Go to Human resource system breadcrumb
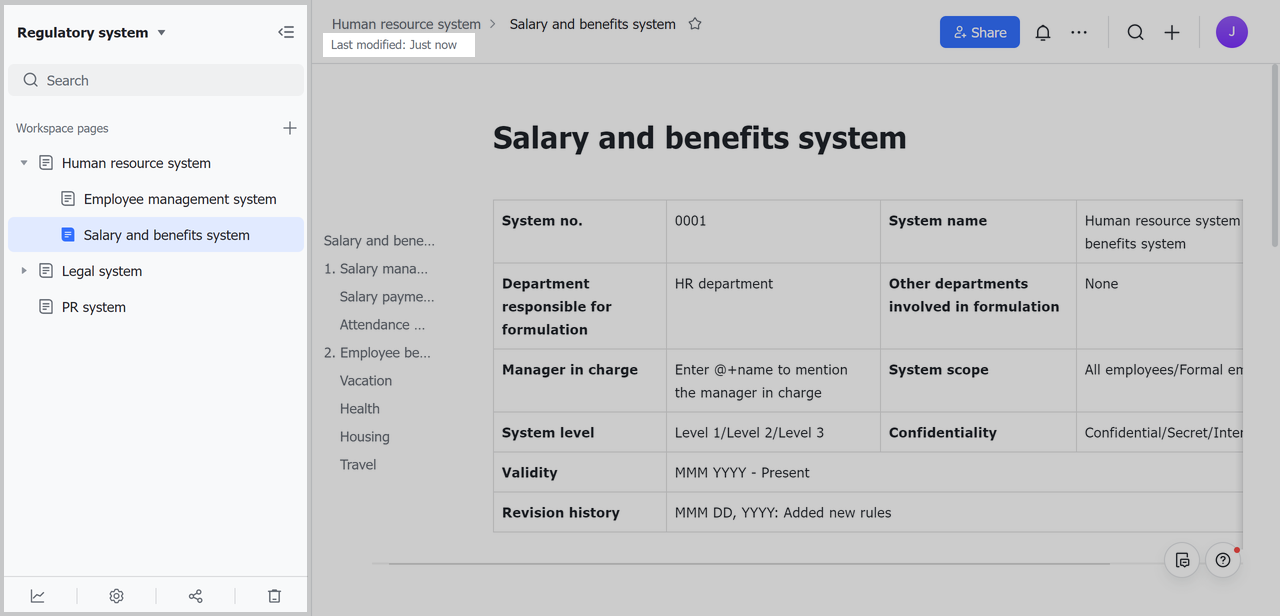The height and width of the screenshot is (616, 1280). [x=406, y=24]
